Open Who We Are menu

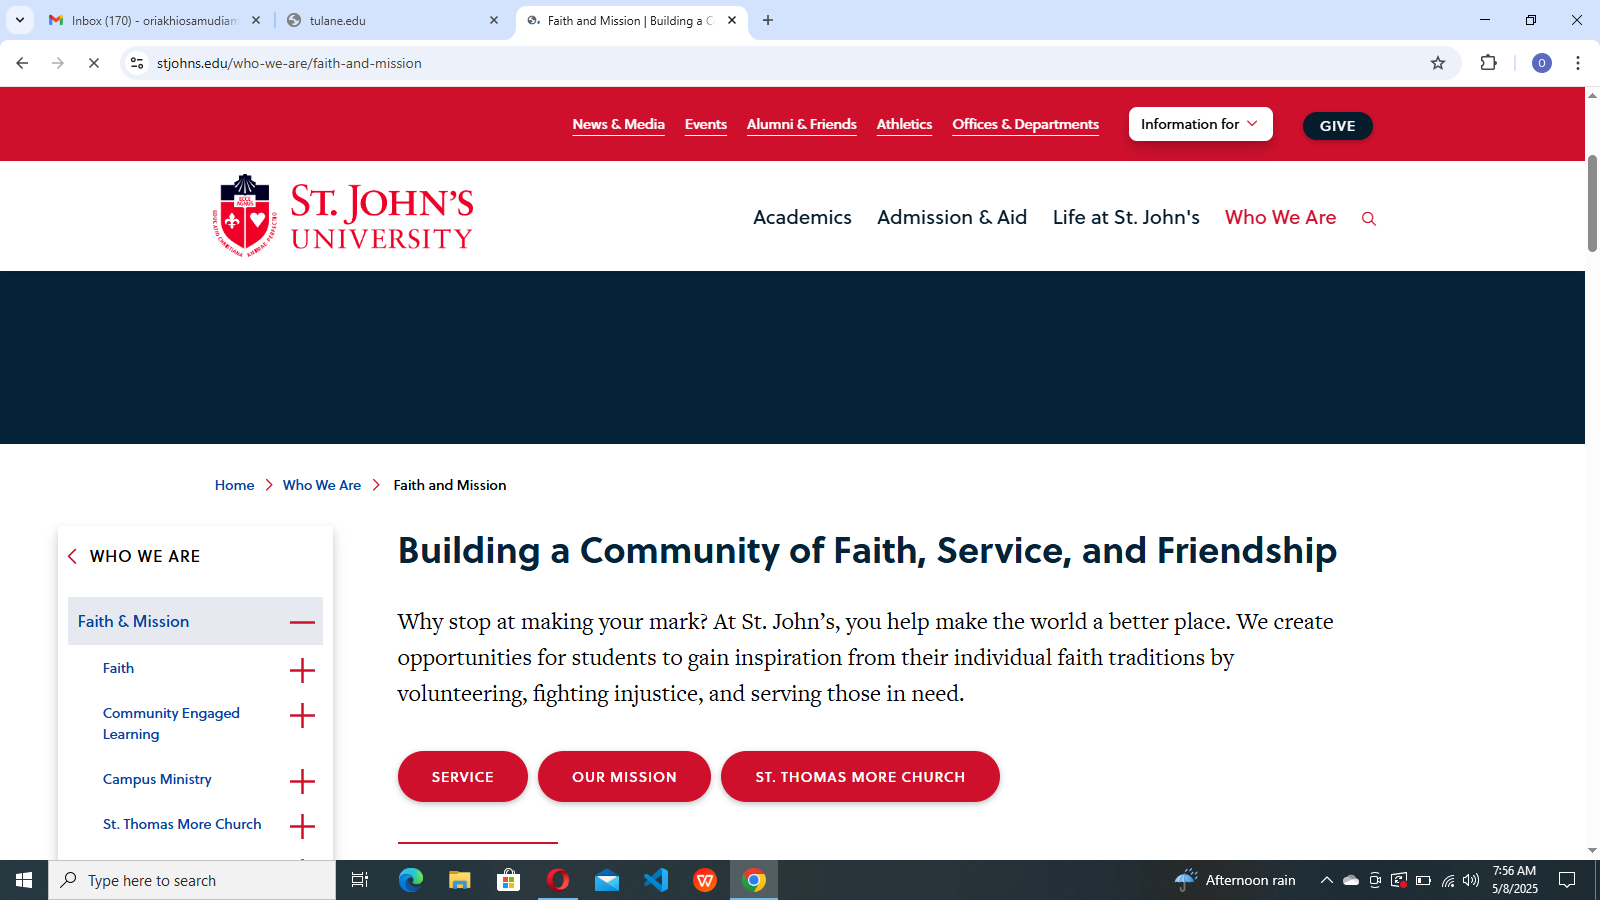(x=1280, y=217)
